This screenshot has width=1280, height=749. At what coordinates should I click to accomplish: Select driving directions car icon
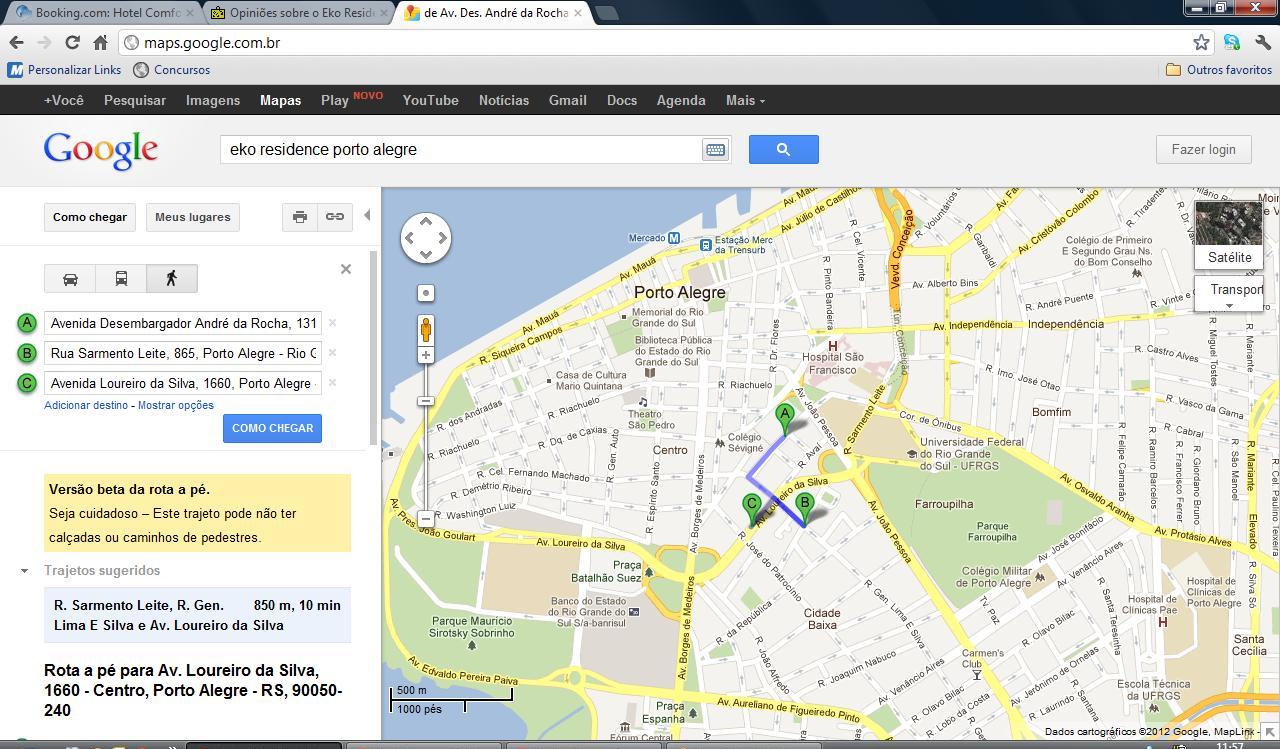coord(70,279)
